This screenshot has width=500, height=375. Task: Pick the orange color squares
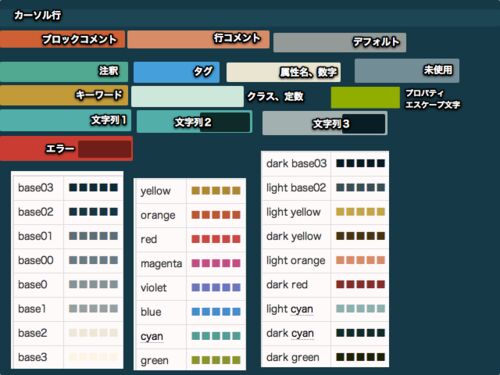(216, 215)
